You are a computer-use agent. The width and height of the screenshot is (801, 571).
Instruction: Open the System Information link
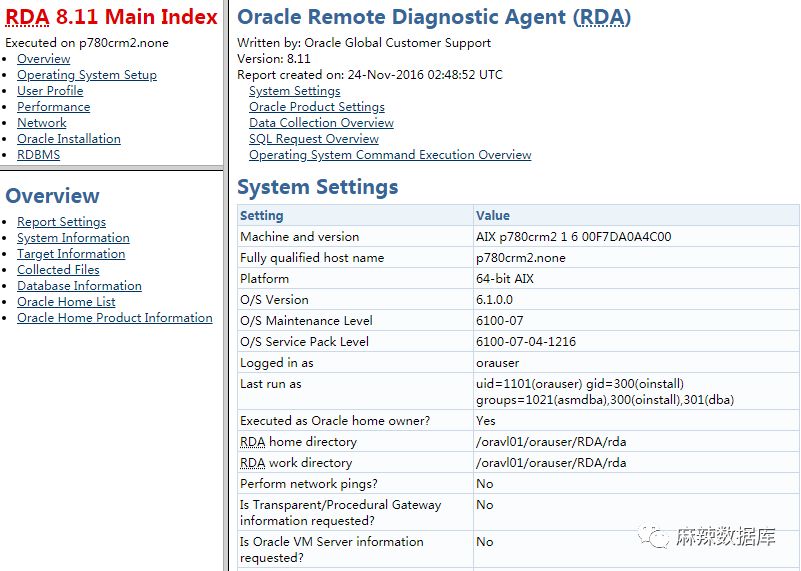click(x=73, y=238)
